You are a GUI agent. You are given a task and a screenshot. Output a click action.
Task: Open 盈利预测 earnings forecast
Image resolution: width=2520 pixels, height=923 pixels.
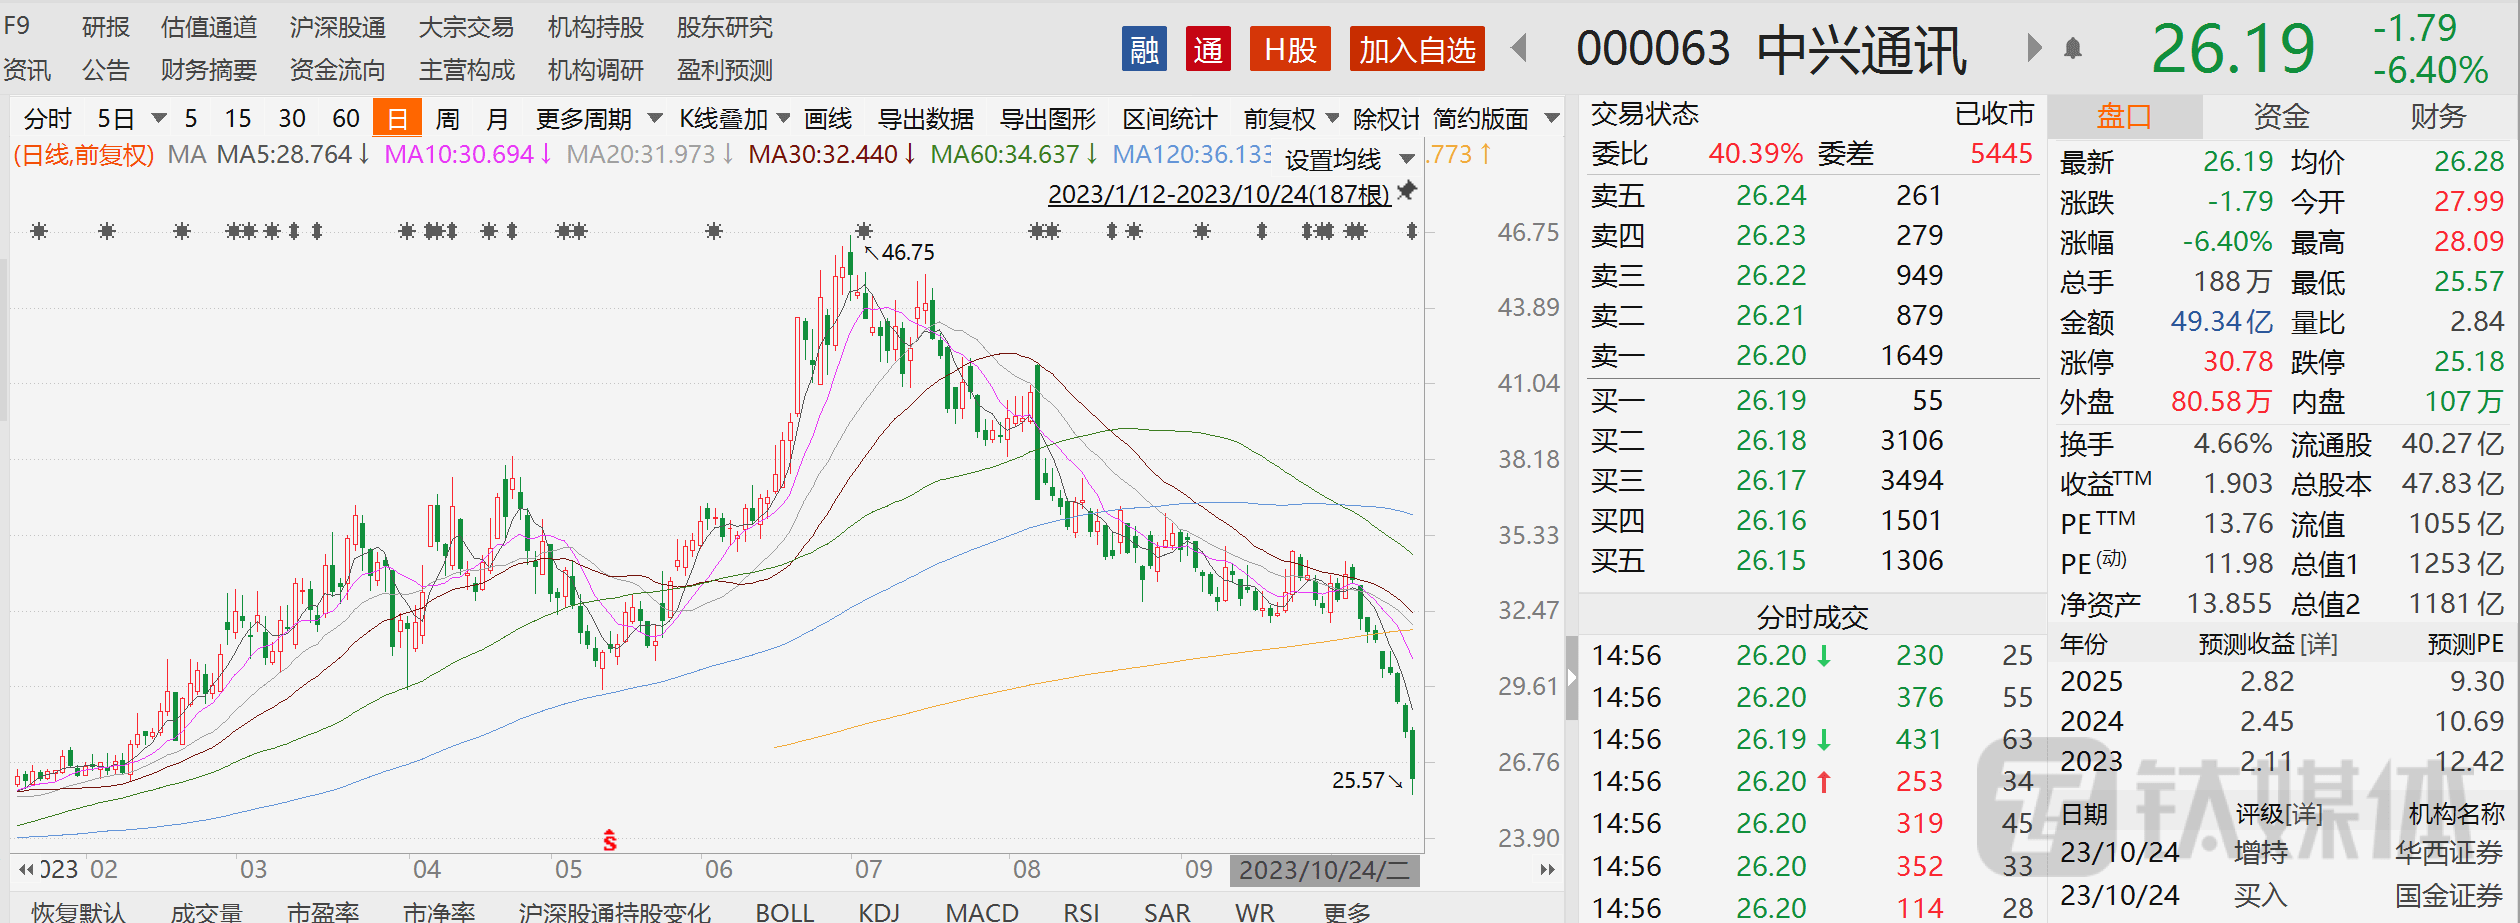tap(725, 70)
